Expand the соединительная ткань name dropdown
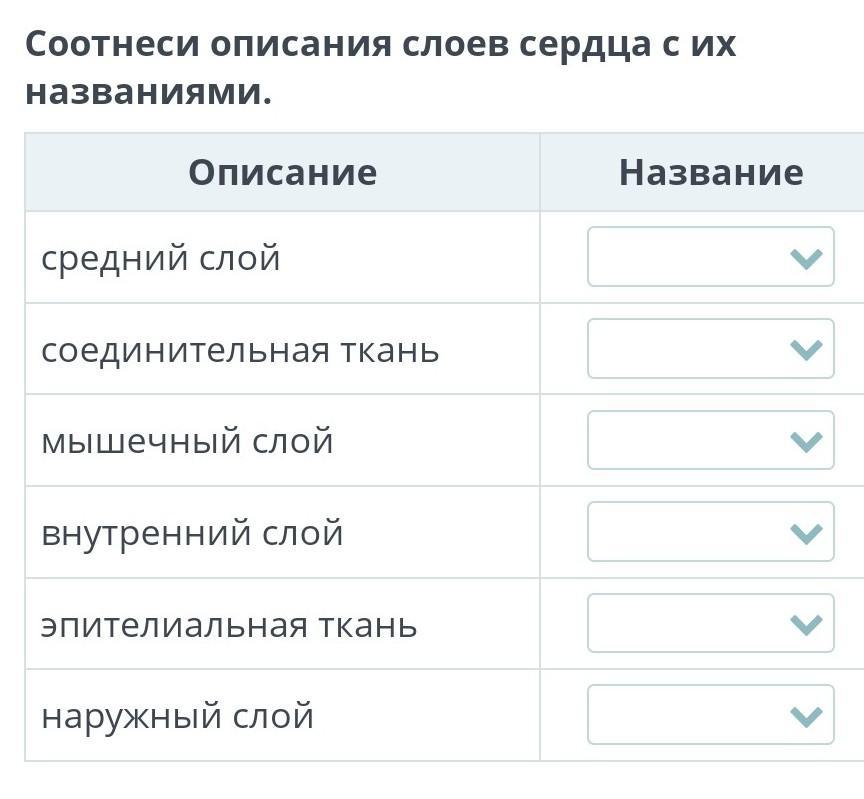The width and height of the screenshot is (864, 799). [x=710, y=349]
